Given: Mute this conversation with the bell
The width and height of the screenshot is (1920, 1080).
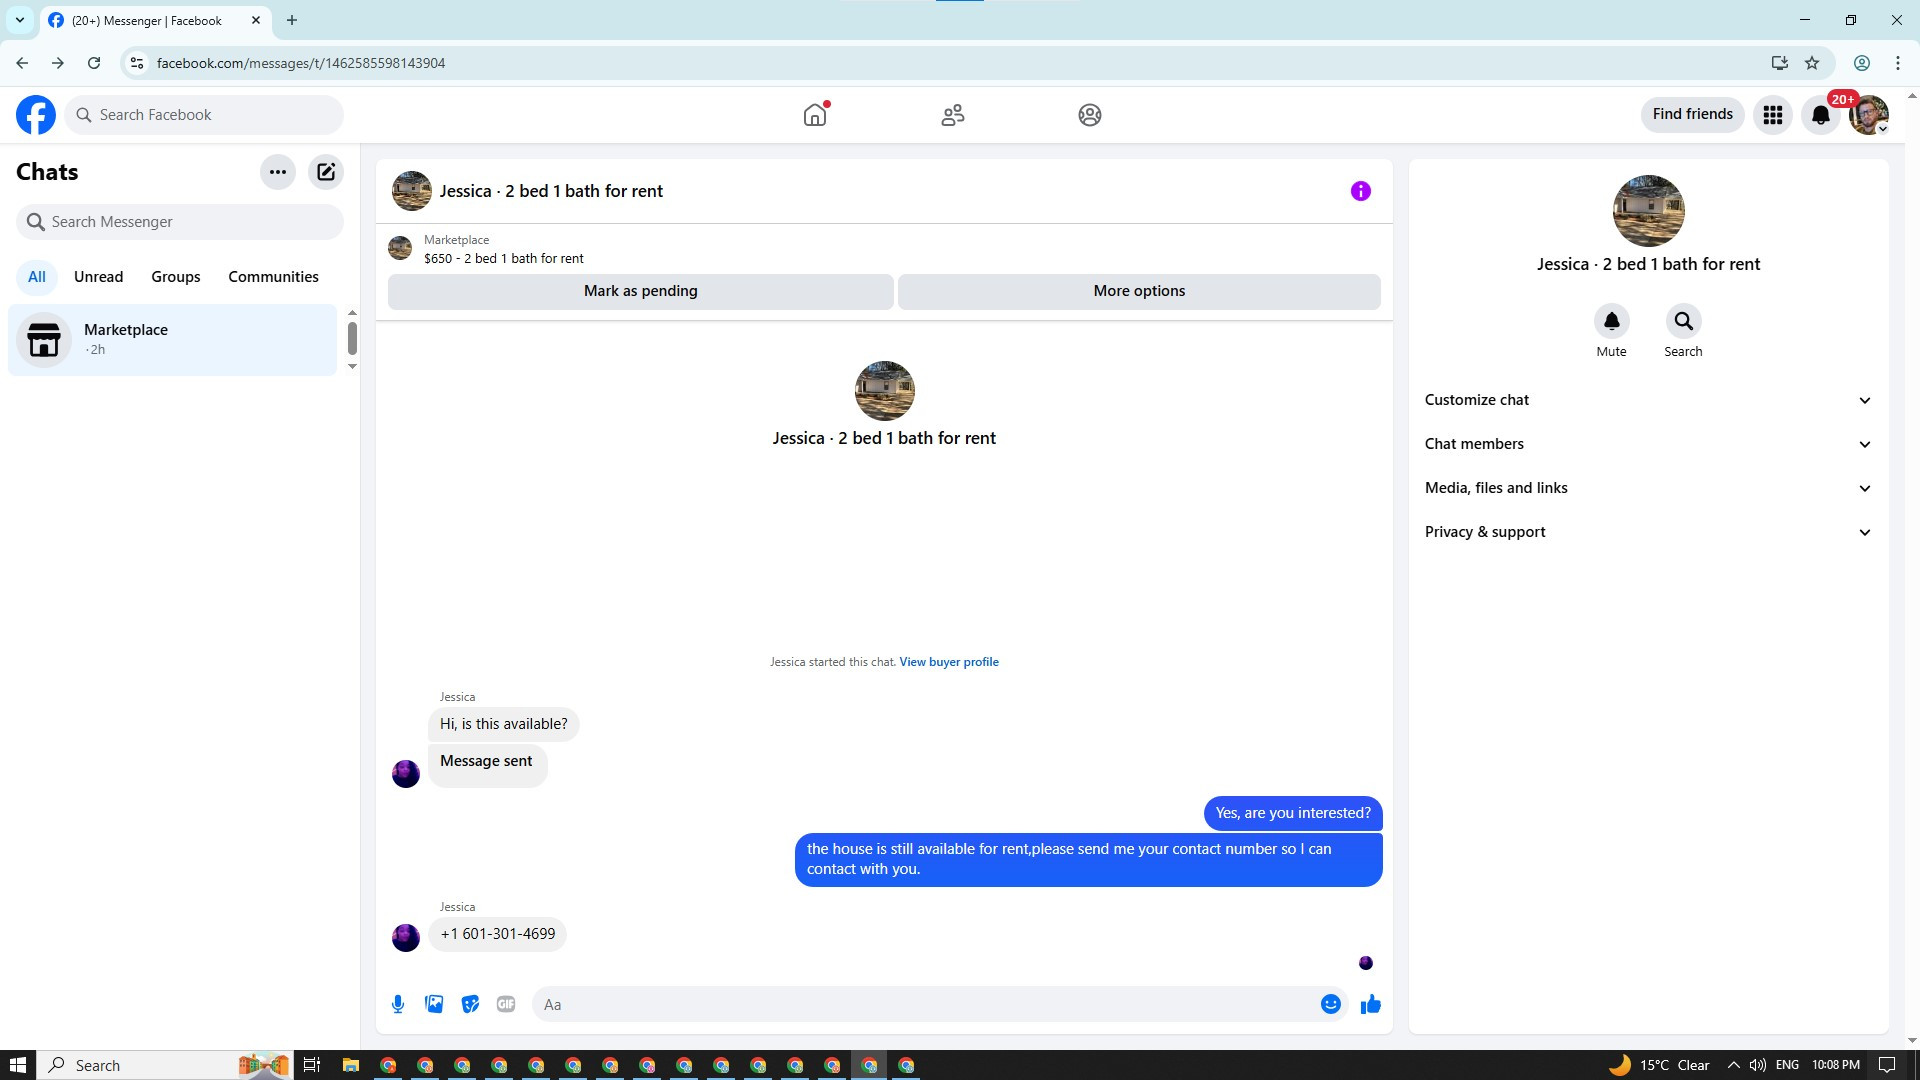Looking at the screenshot, I should (x=1612, y=321).
